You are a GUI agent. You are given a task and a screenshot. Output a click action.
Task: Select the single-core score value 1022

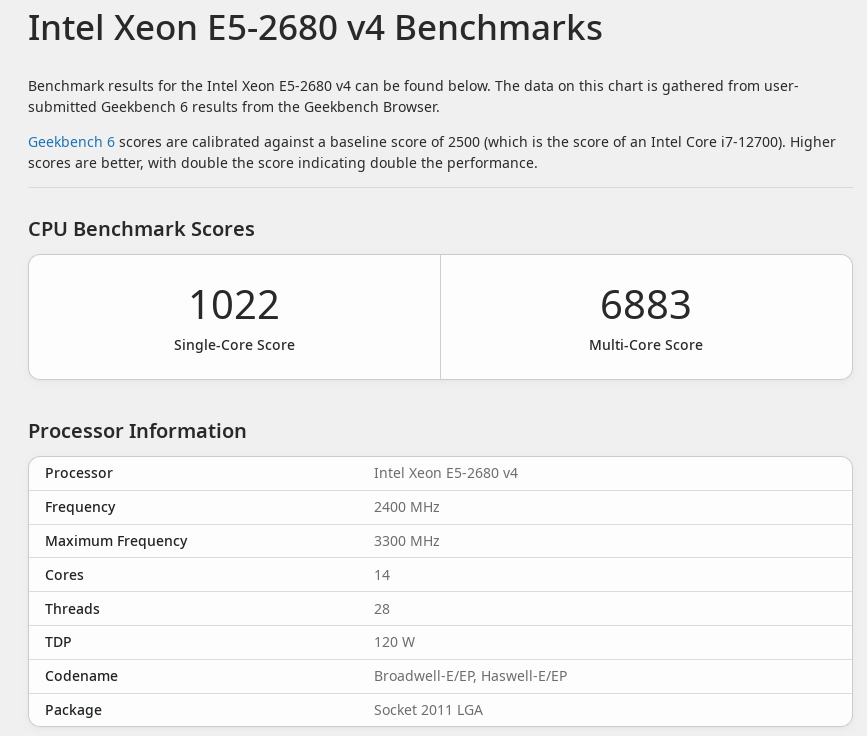point(234,304)
